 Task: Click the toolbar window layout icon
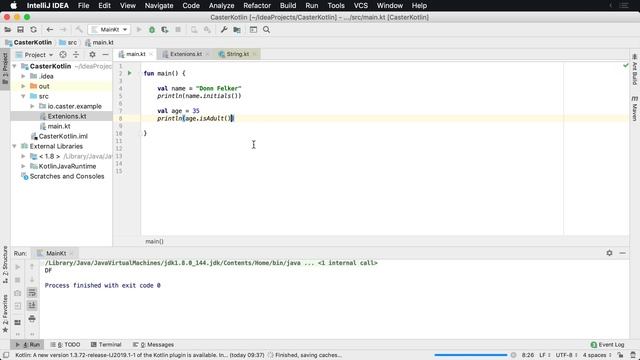pyautogui.click(x=253, y=29)
